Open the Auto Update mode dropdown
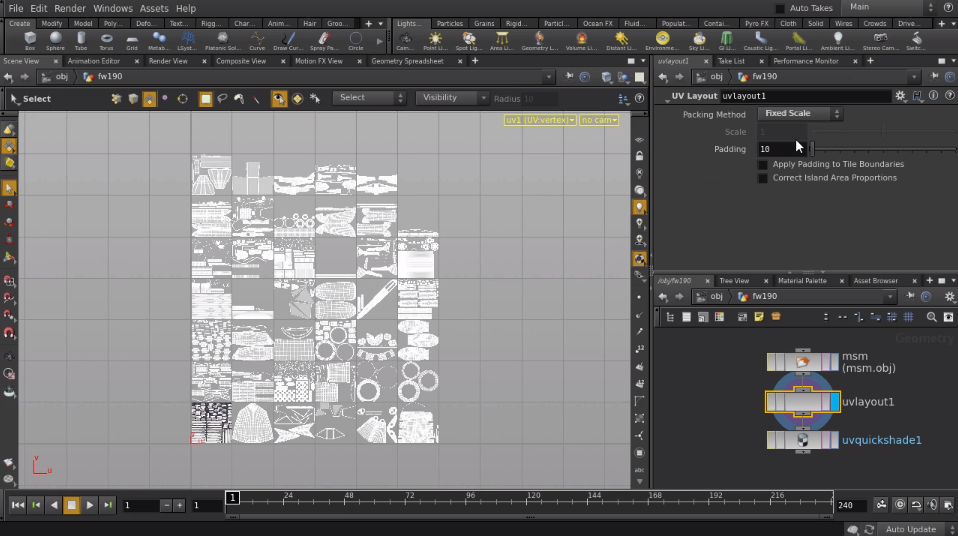 [x=917, y=529]
